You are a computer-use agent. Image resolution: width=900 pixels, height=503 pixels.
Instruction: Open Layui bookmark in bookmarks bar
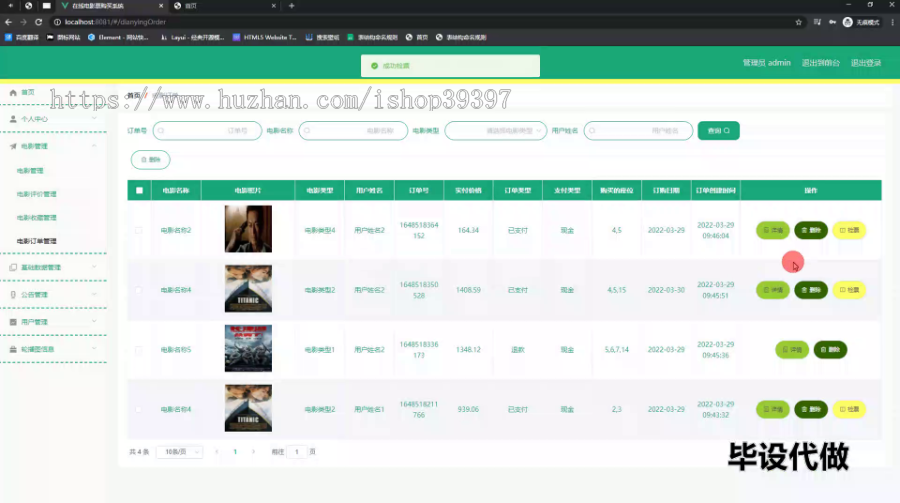click(x=192, y=37)
